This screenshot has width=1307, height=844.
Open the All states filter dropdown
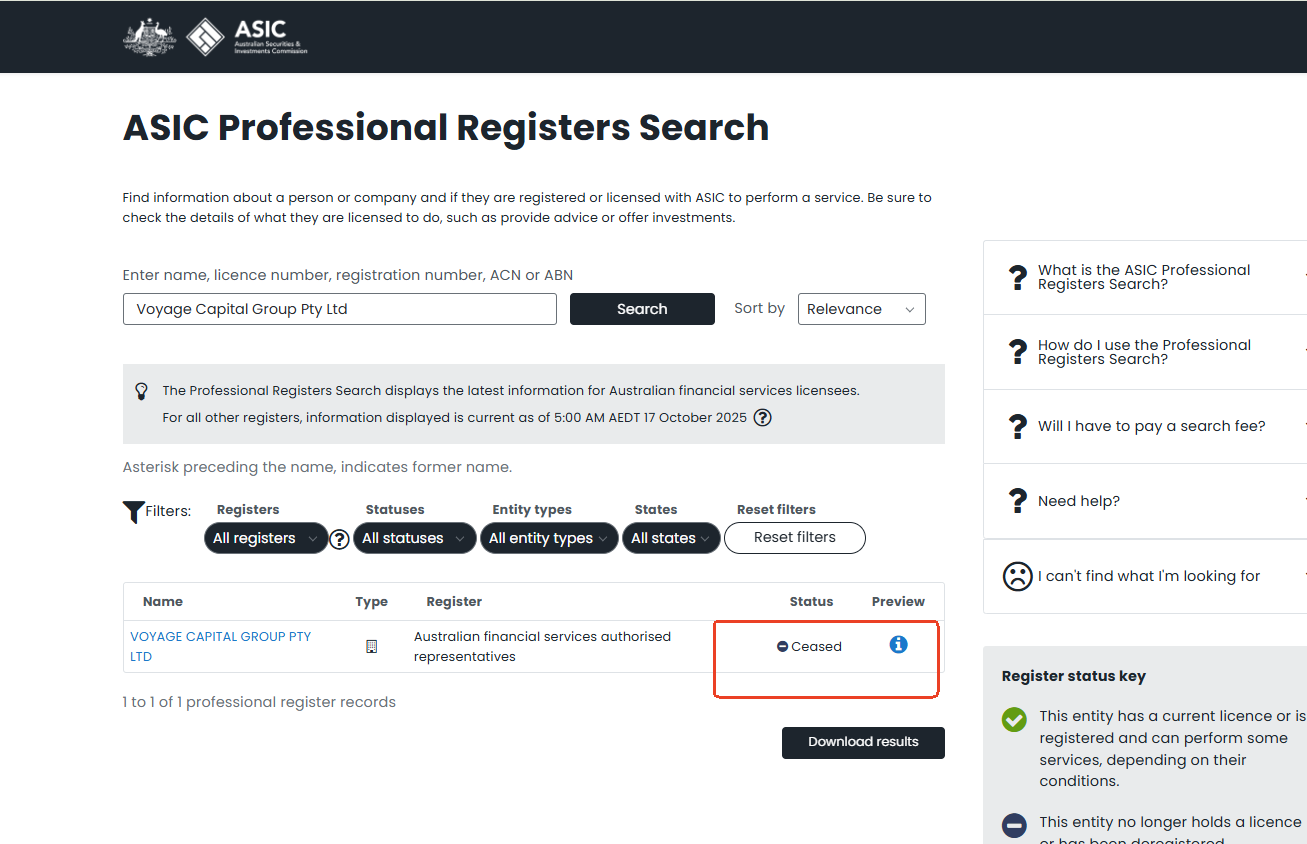point(670,538)
